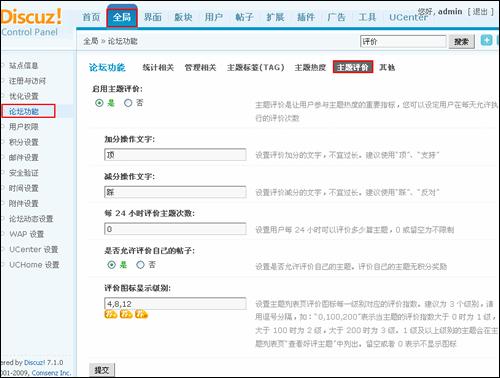Click the first rating level icon
Screen dimensions: 500x378
click(111, 314)
